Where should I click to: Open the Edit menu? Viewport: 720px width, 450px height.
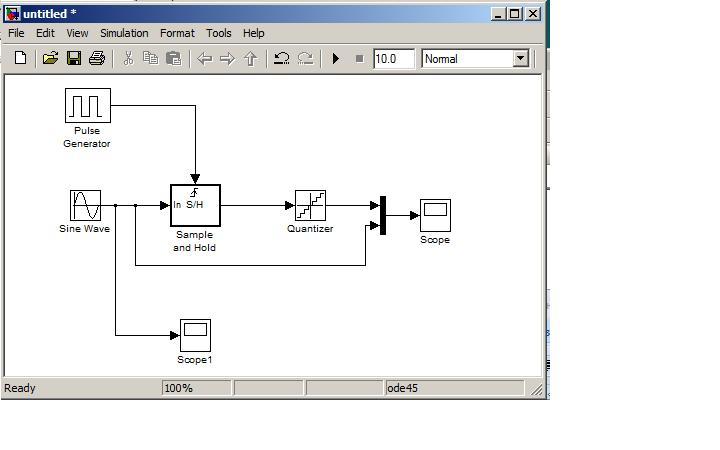click(45, 33)
